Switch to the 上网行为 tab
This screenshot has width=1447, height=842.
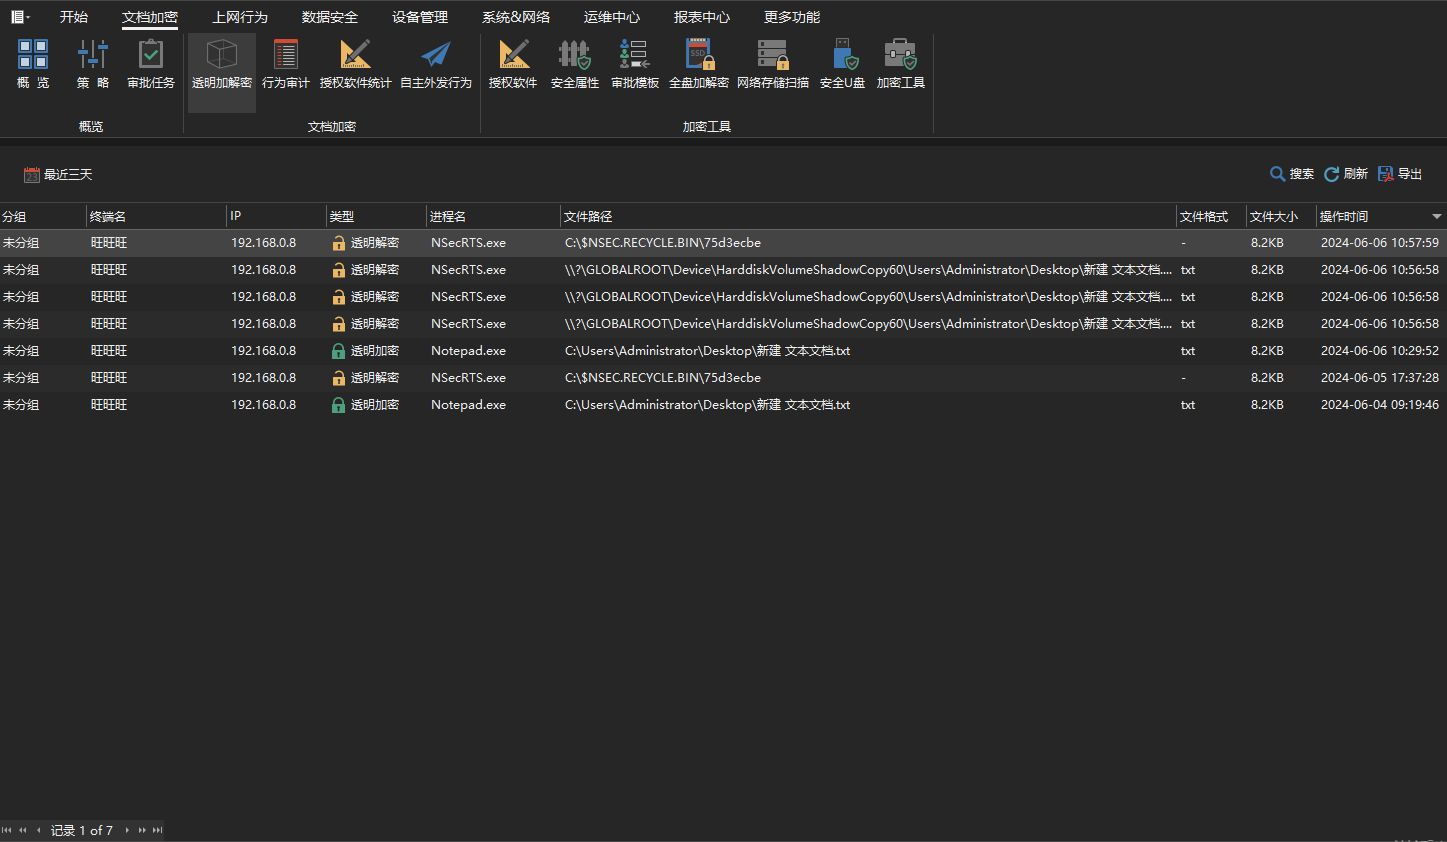pos(240,17)
